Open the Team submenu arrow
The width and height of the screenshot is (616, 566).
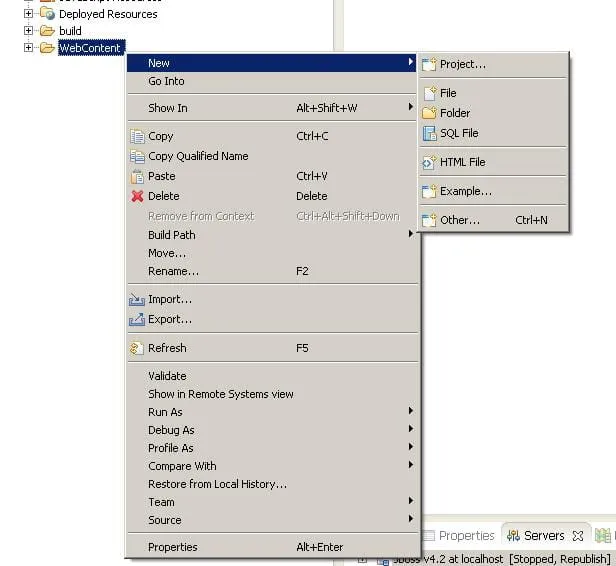pyautogui.click(x=411, y=500)
